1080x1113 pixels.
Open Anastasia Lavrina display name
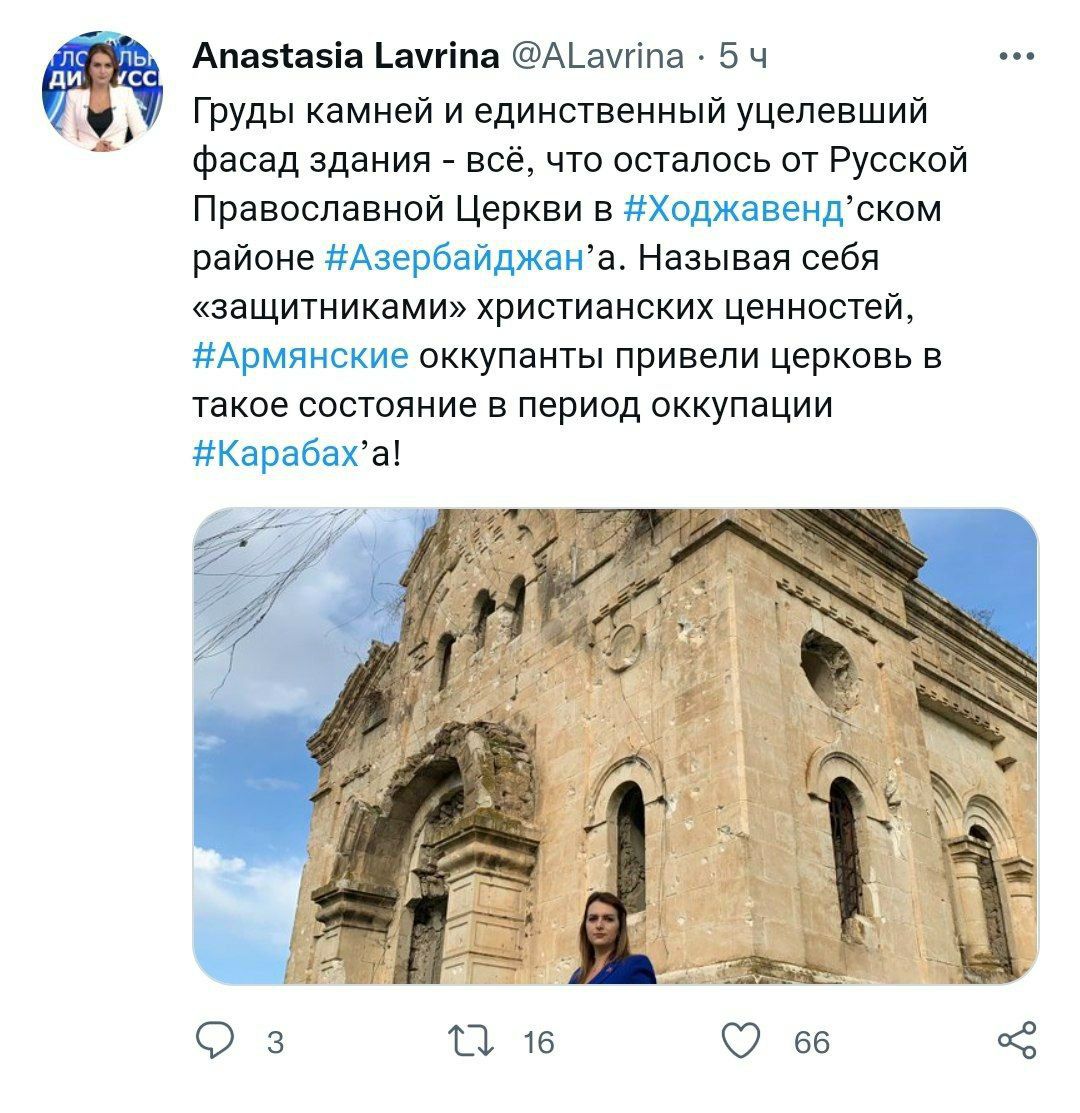pyautogui.click(x=346, y=56)
